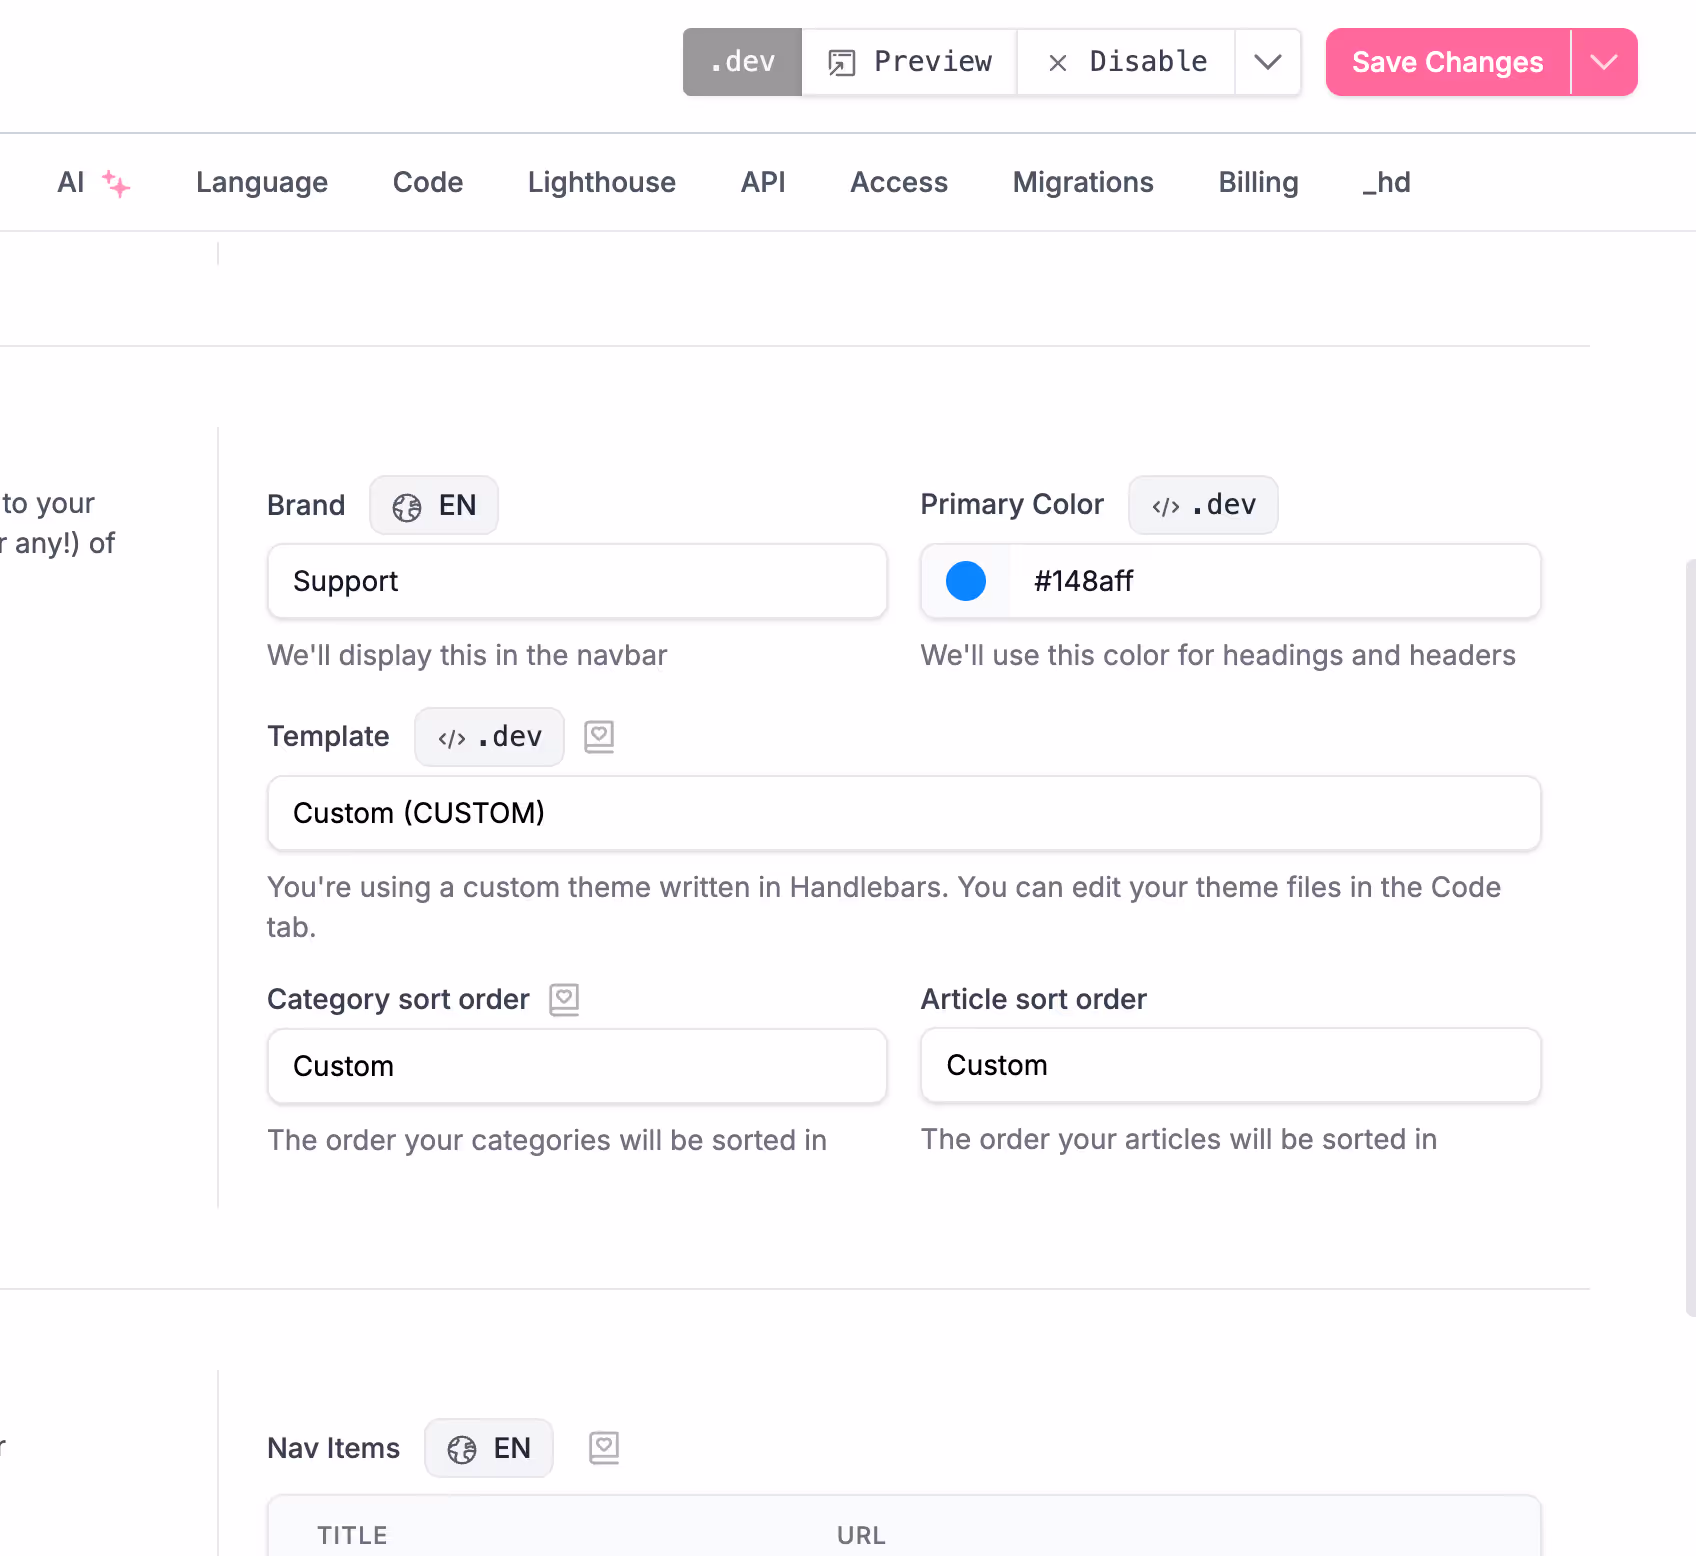Click the help icon next to Template
The image size is (1696, 1556).
599,737
